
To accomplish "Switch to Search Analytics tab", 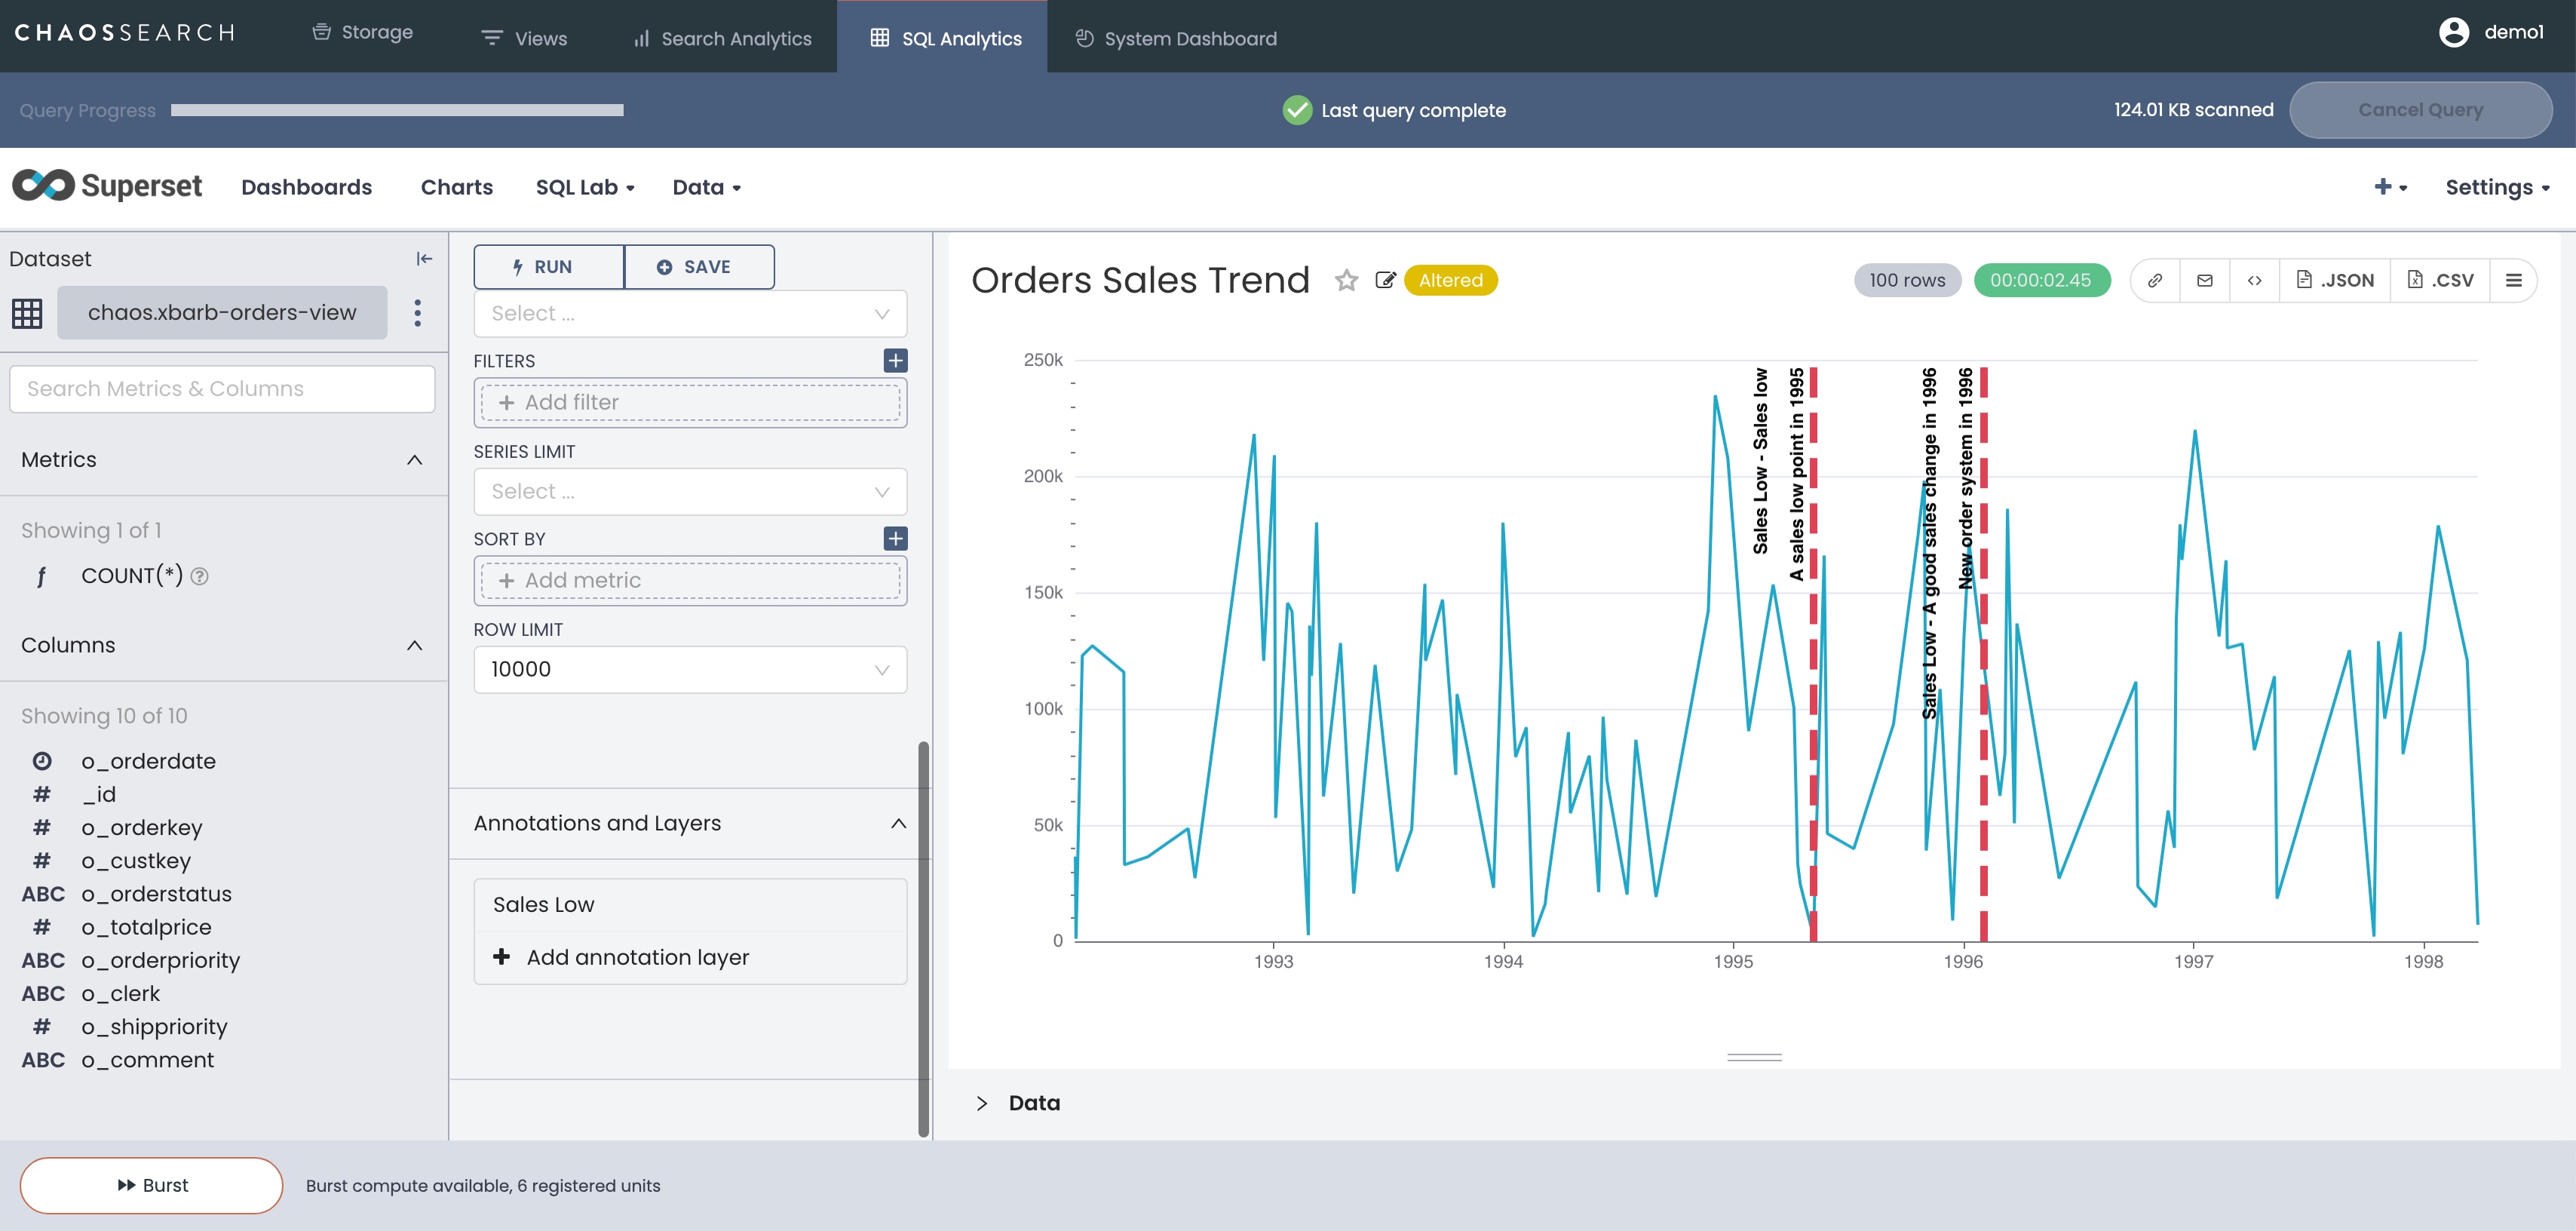I will point(722,39).
